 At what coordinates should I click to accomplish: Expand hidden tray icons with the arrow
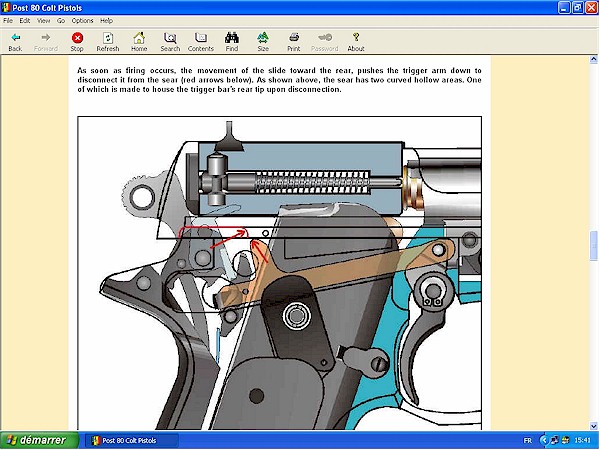coord(543,441)
